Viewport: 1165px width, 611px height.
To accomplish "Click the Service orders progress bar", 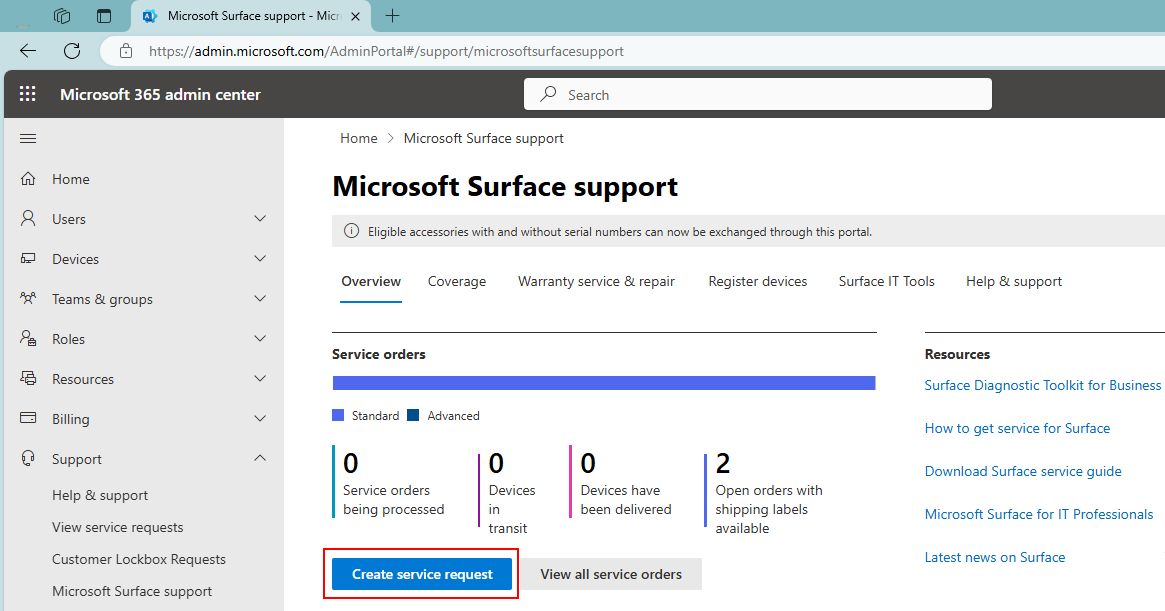I will (604, 382).
